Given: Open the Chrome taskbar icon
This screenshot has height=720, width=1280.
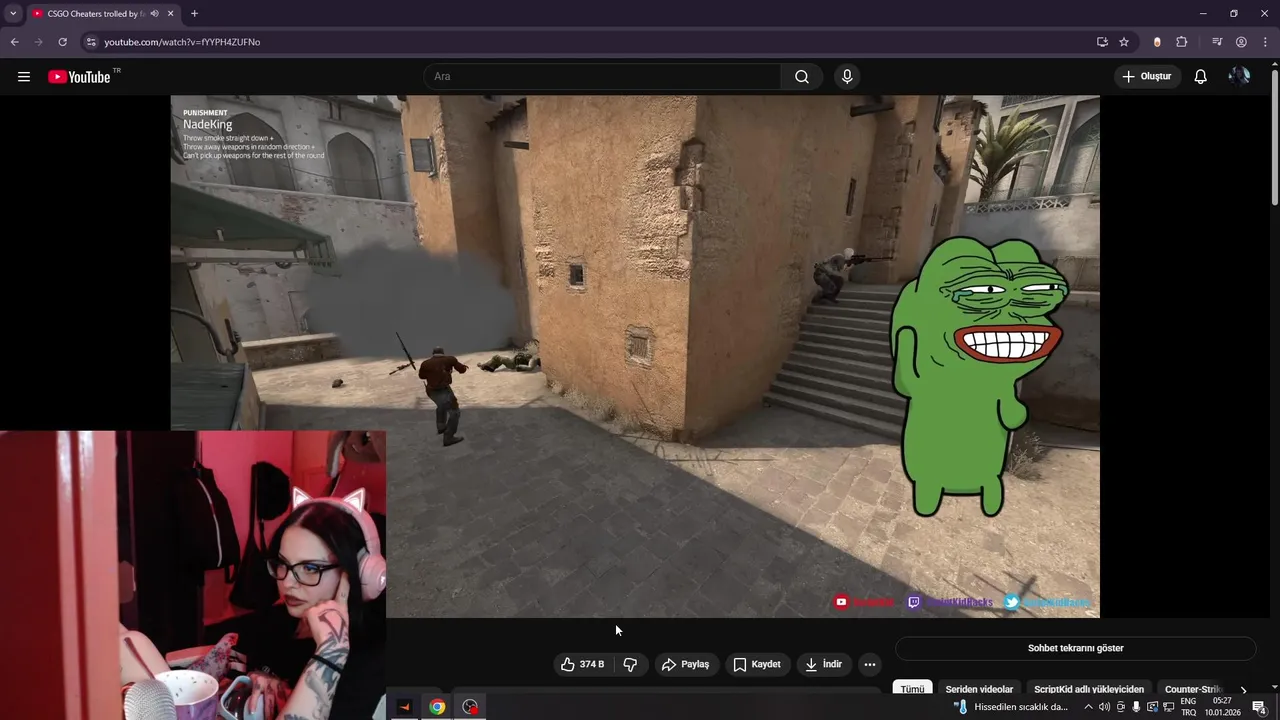Looking at the screenshot, I should pyautogui.click(x=437, y=707).
